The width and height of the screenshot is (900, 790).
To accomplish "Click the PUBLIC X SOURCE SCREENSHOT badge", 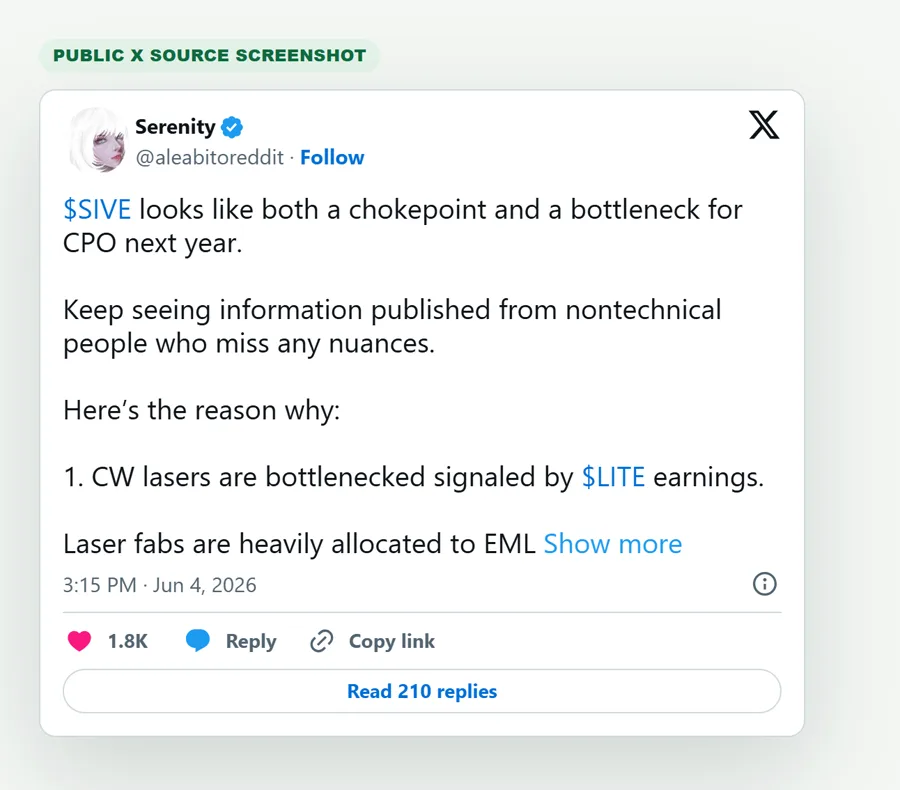I will (210, 56).
